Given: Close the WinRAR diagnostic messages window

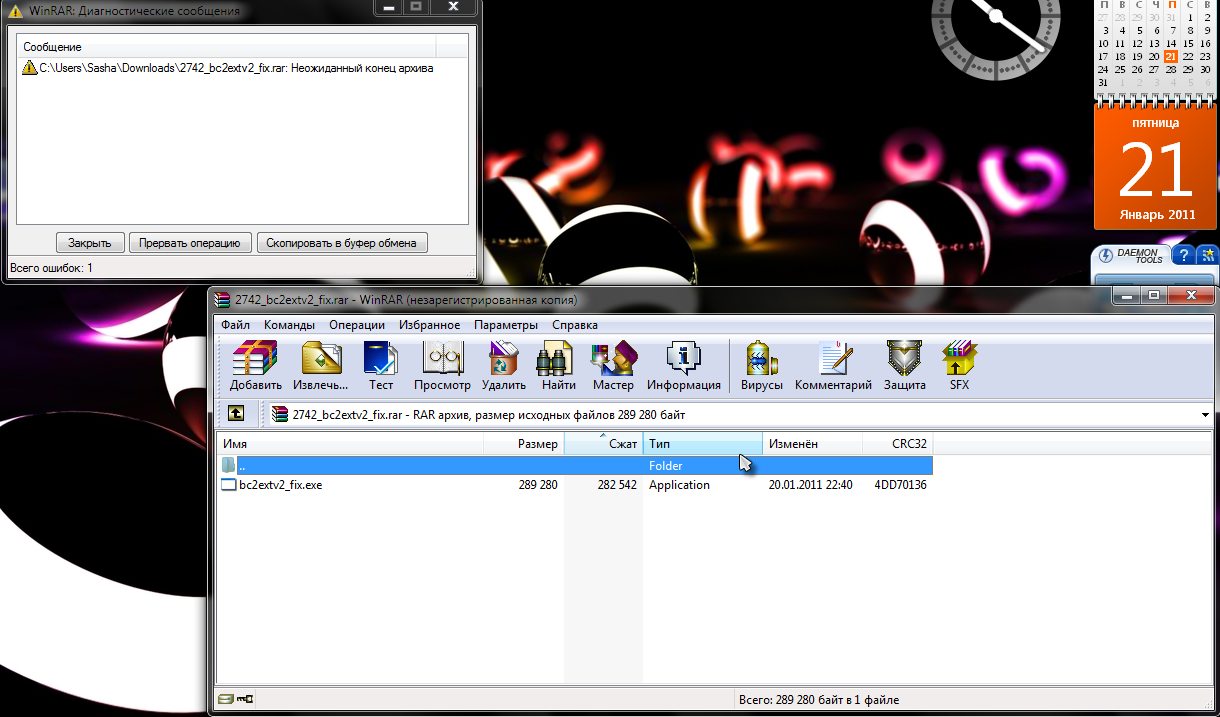Looking at the screenshot, I should pos(454,7).
